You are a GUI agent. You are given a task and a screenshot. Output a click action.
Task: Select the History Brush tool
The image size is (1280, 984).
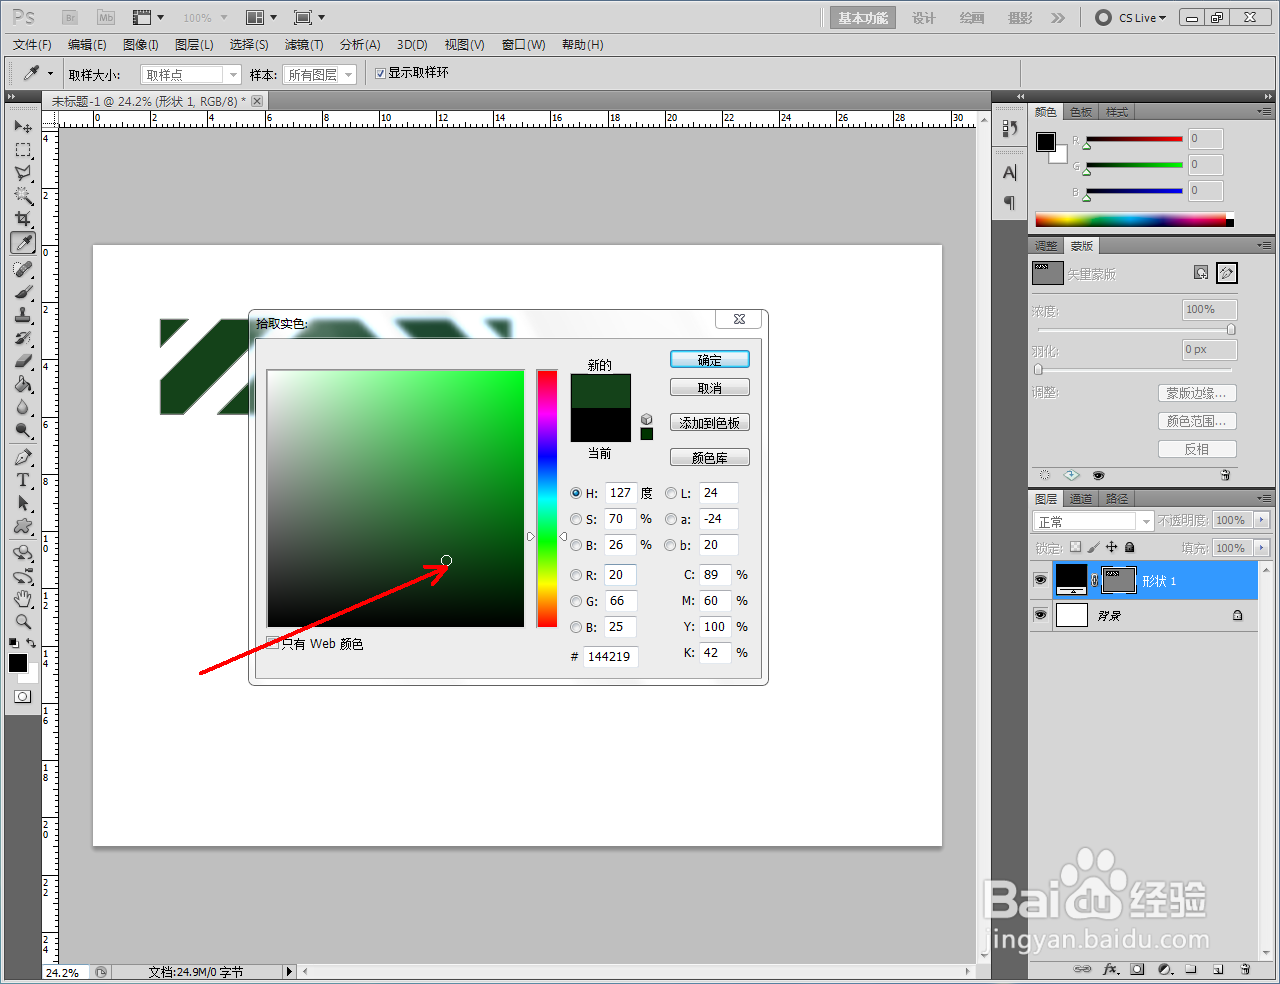tap(23, 338)
